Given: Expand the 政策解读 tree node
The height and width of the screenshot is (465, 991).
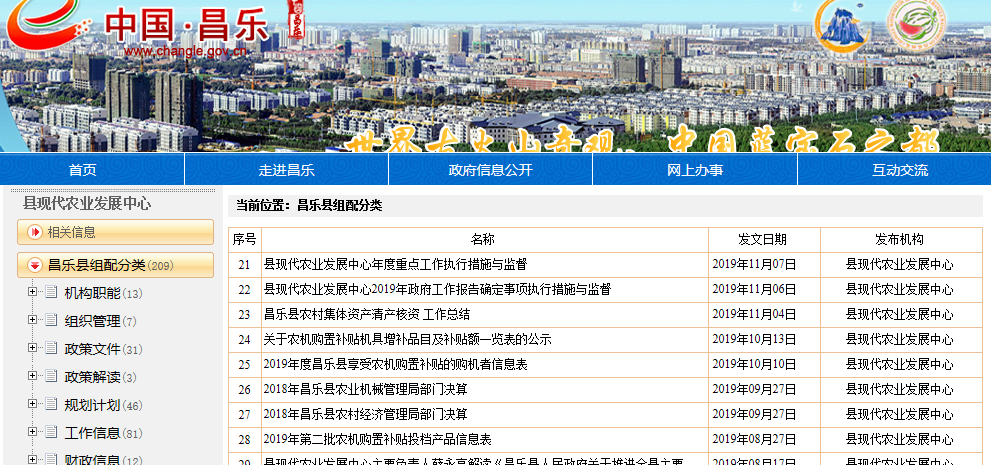Looking at the screenshot, I should [33, 376].
